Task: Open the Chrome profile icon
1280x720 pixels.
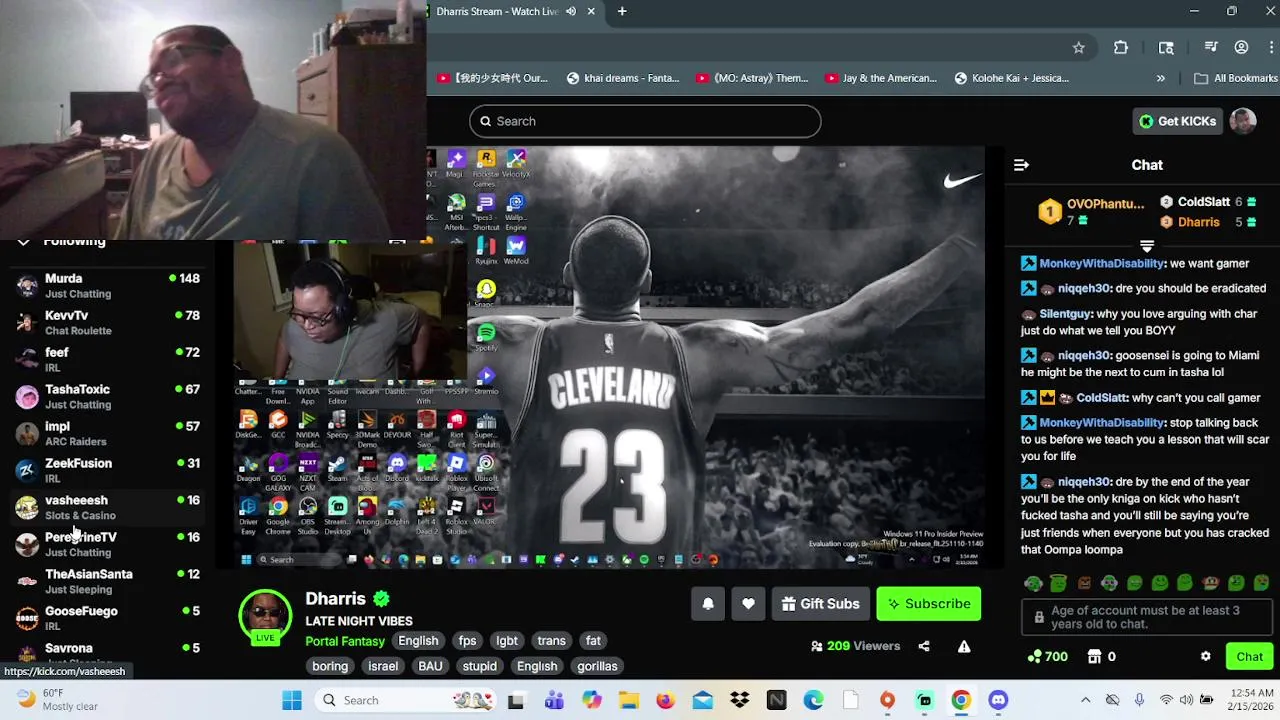Action: pyautogui.click(x=1241, y=47)
